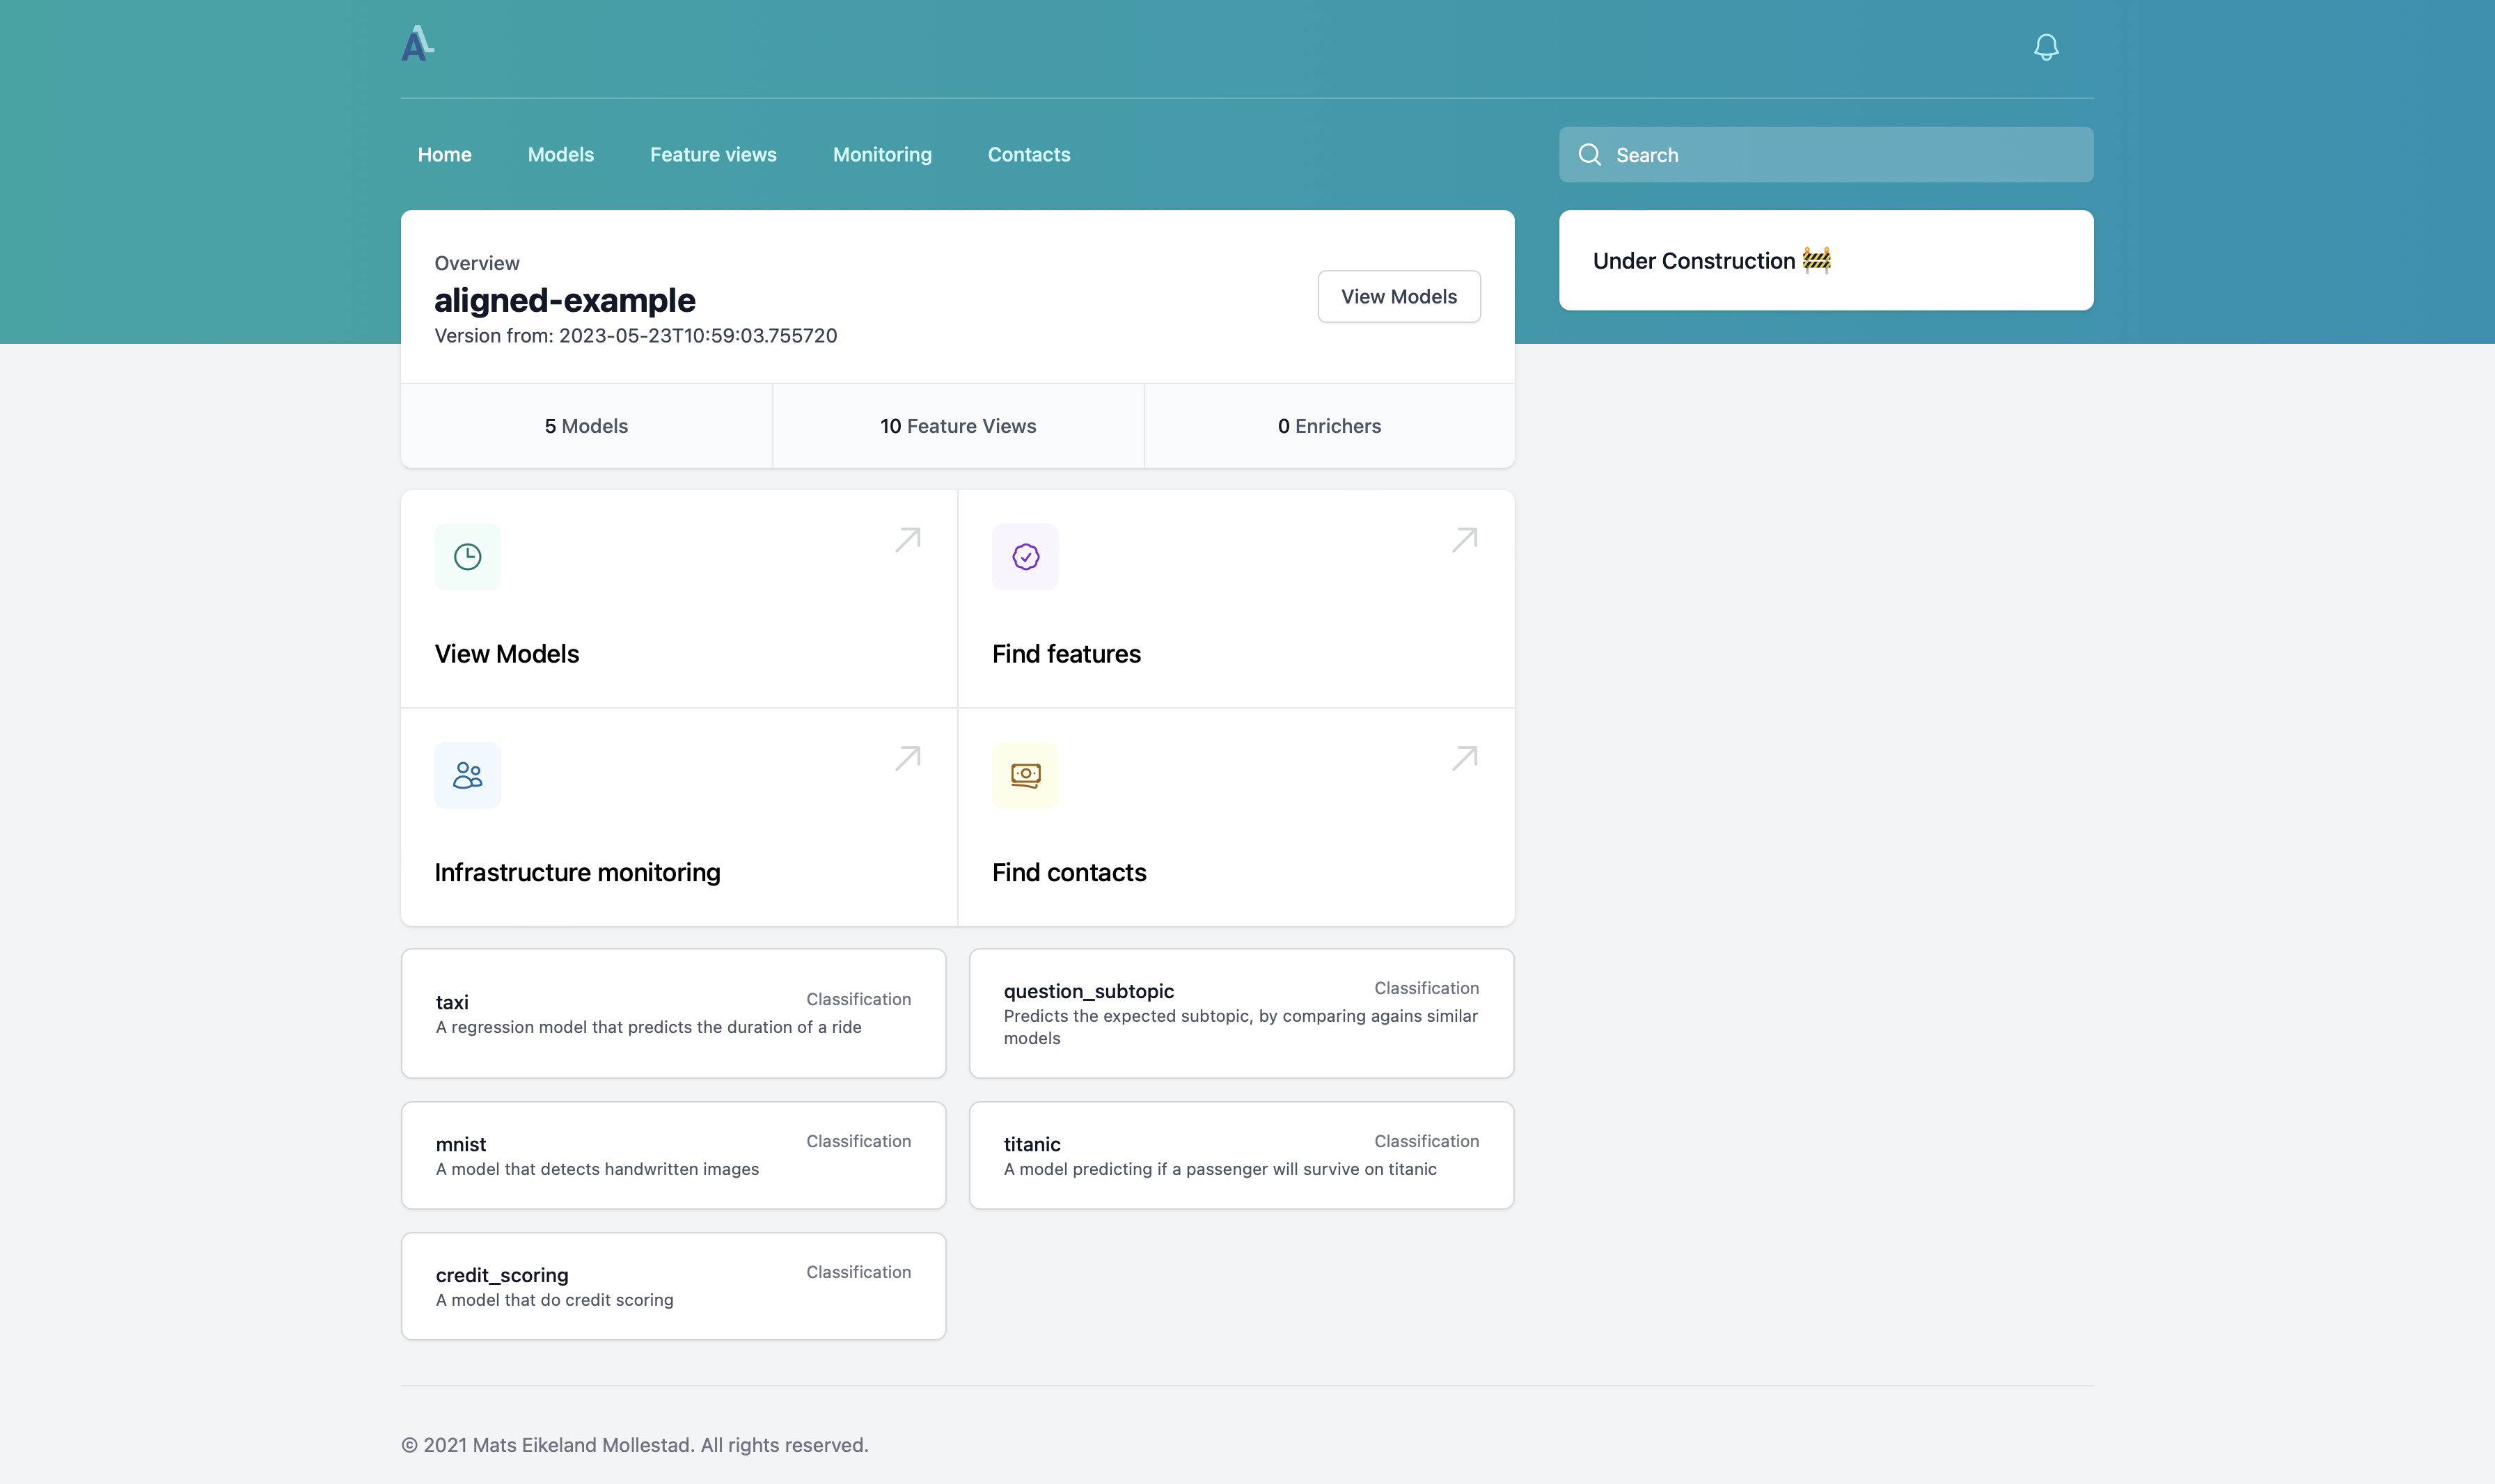Click the View Models button
The height and width of the screenshot is (1484, 2495).
click(1398, 297)
